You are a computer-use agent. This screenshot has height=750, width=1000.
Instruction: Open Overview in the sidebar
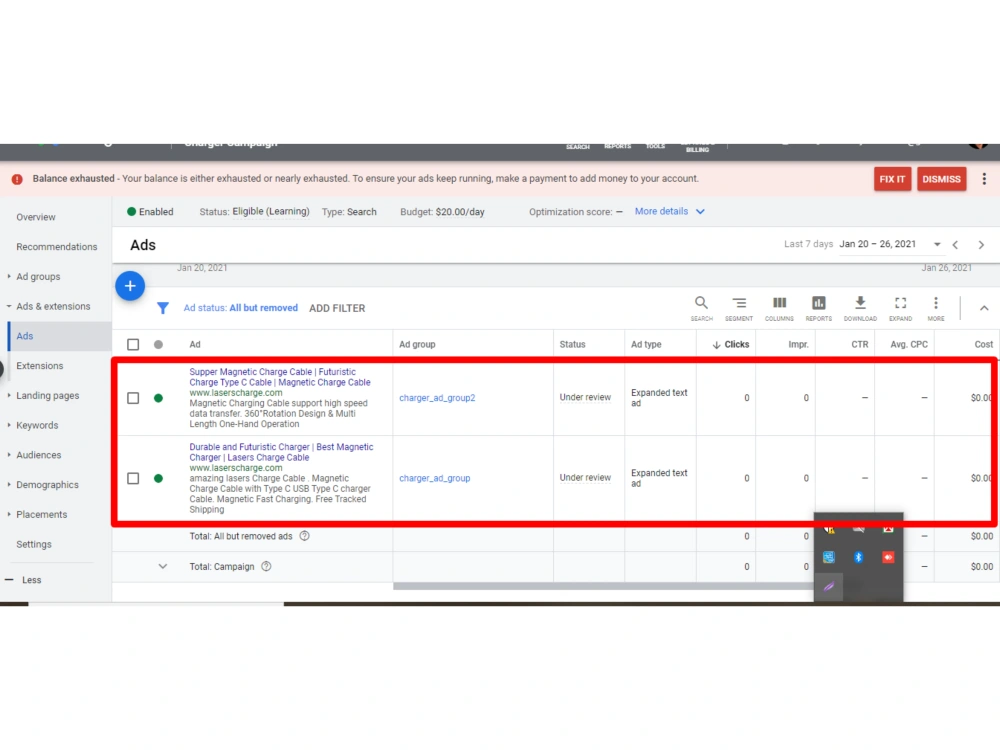pyautogui.click(x=36, y=217)
